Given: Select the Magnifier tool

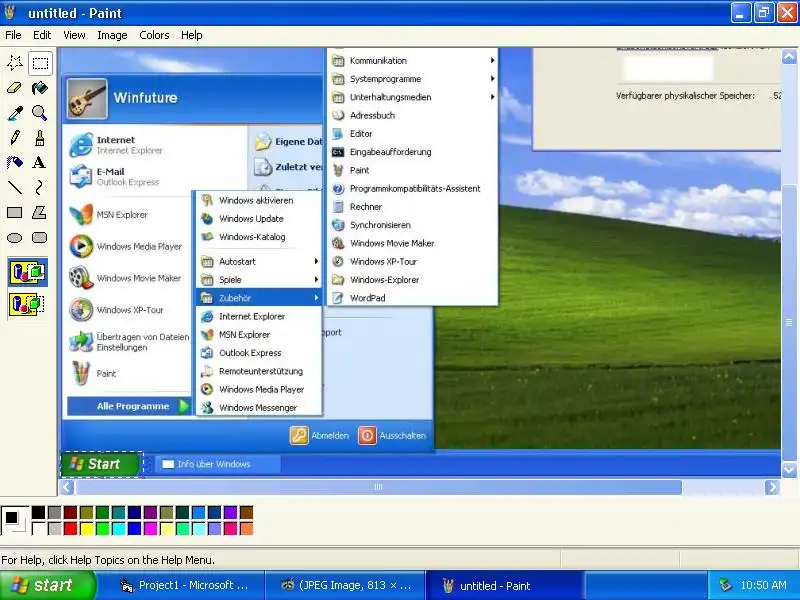Looking at the screenshot, I should 40,113.
